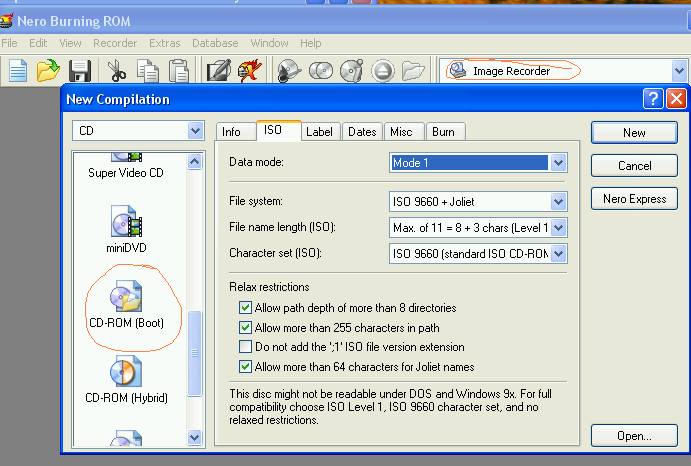
Task: Click the burning flame Burn icon
Action: (x=250, y=71)
